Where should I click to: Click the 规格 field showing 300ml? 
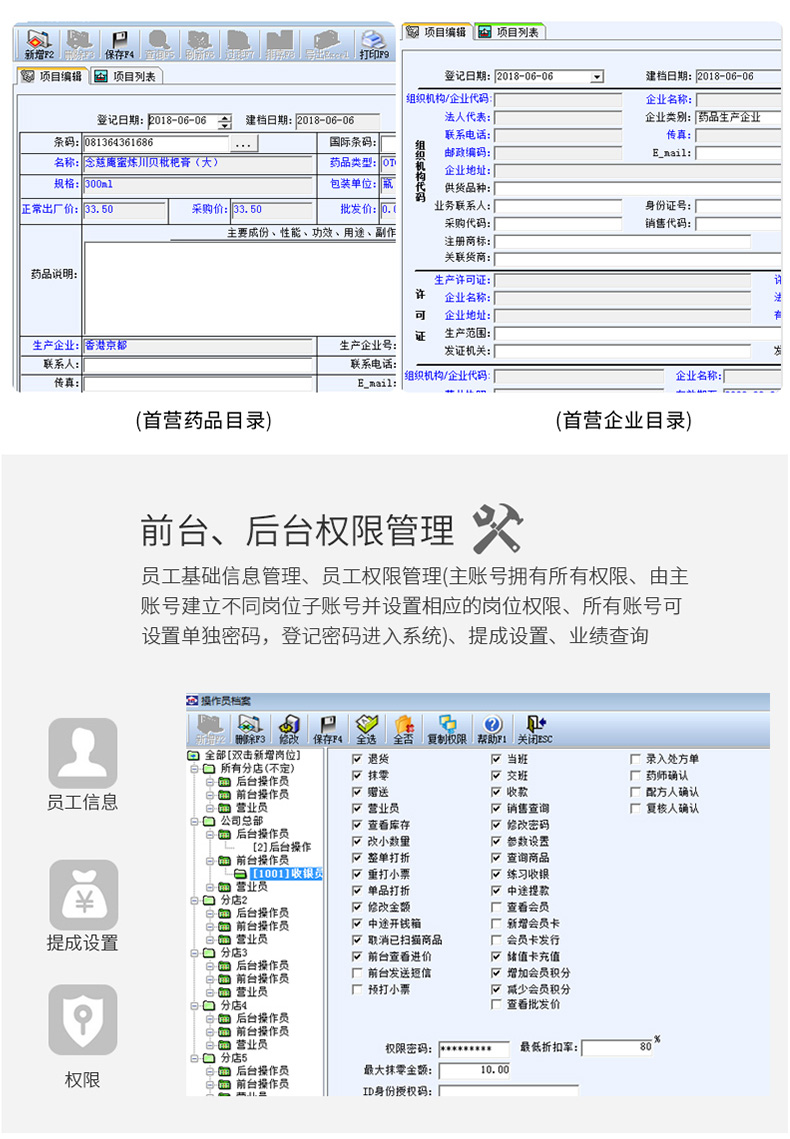(x=198, y=185)
